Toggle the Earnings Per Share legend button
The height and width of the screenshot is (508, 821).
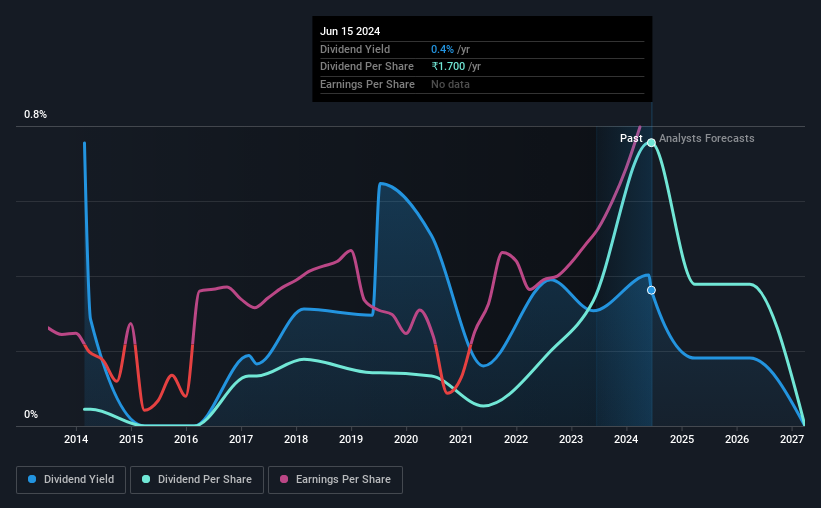click(x=335, y=480)
